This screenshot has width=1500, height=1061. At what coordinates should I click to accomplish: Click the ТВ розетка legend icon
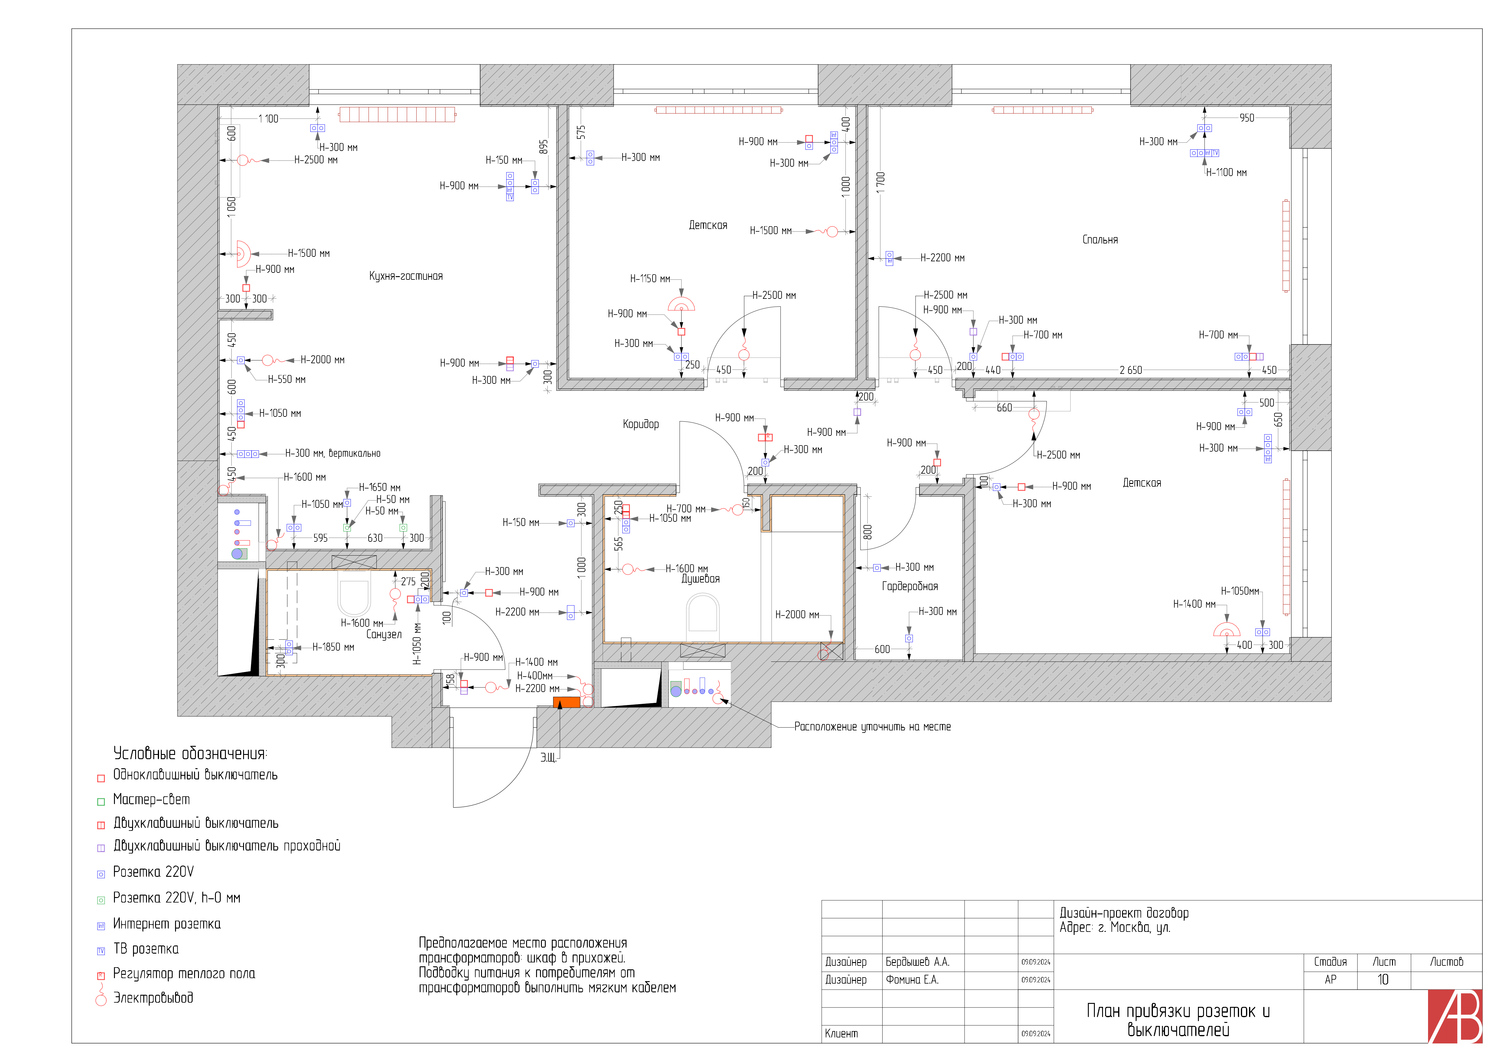[101, 951]
